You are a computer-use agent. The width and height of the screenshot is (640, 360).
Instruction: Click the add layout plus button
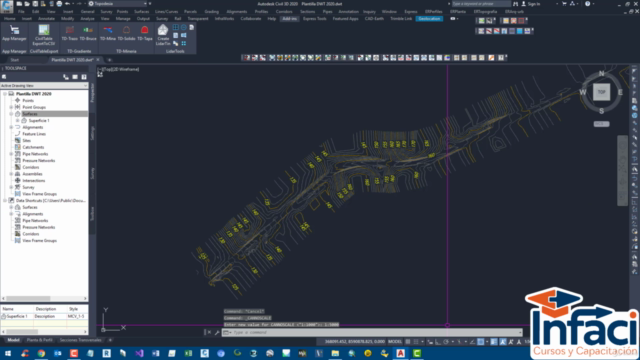[x=110, y=340]
